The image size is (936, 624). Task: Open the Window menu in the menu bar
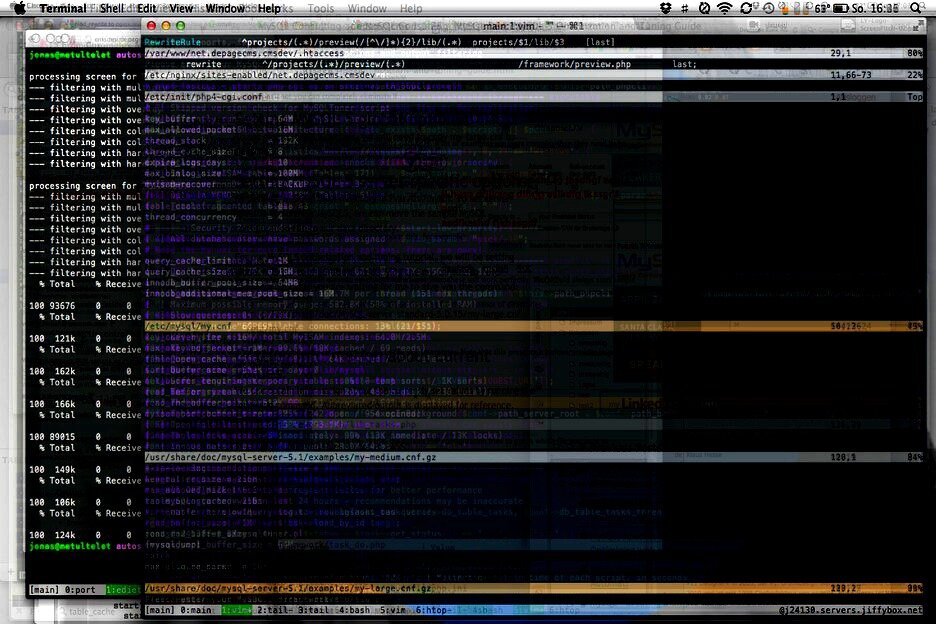pyautogui.click(x=225, y=8)
